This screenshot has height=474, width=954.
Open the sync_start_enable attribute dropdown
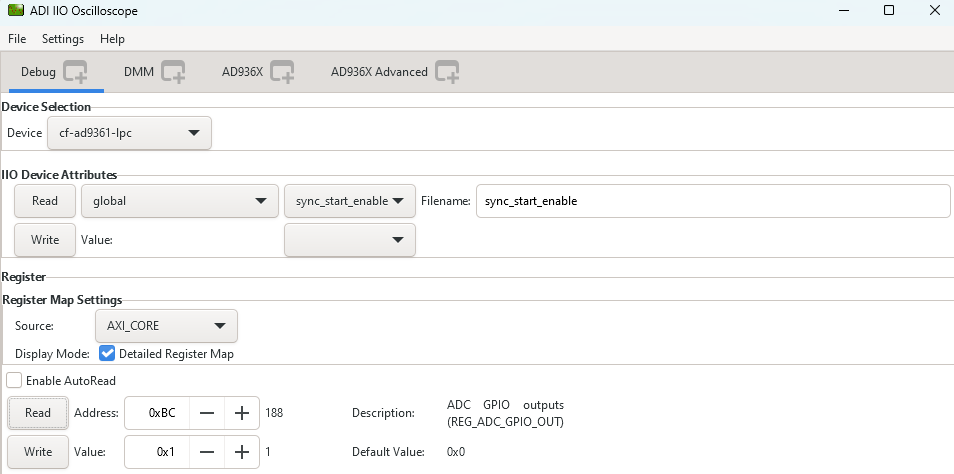tap(350, 201)
